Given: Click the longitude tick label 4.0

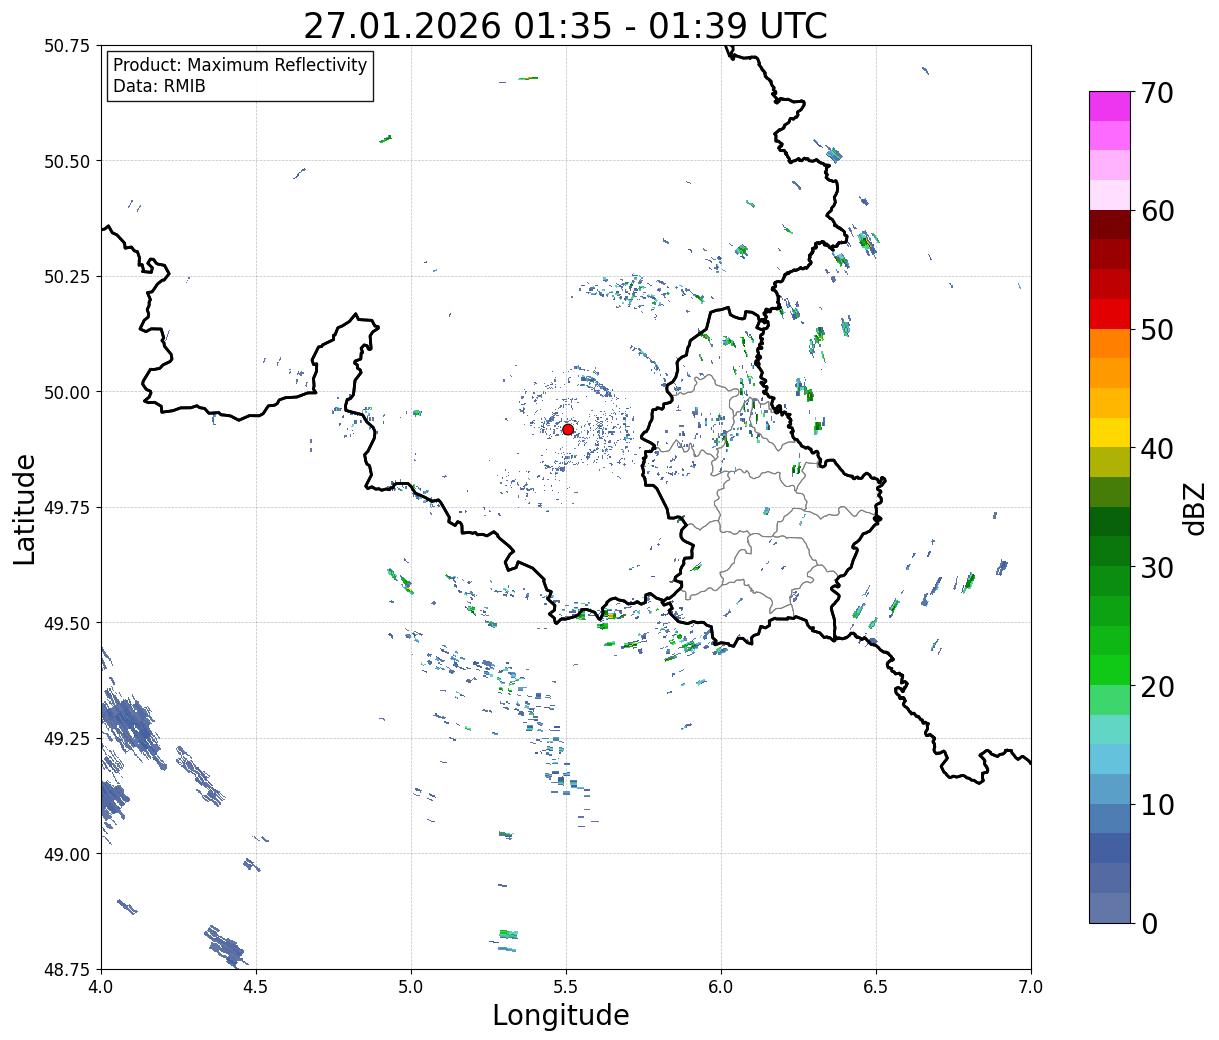Looking at the screenshot, I should (101, 986).
